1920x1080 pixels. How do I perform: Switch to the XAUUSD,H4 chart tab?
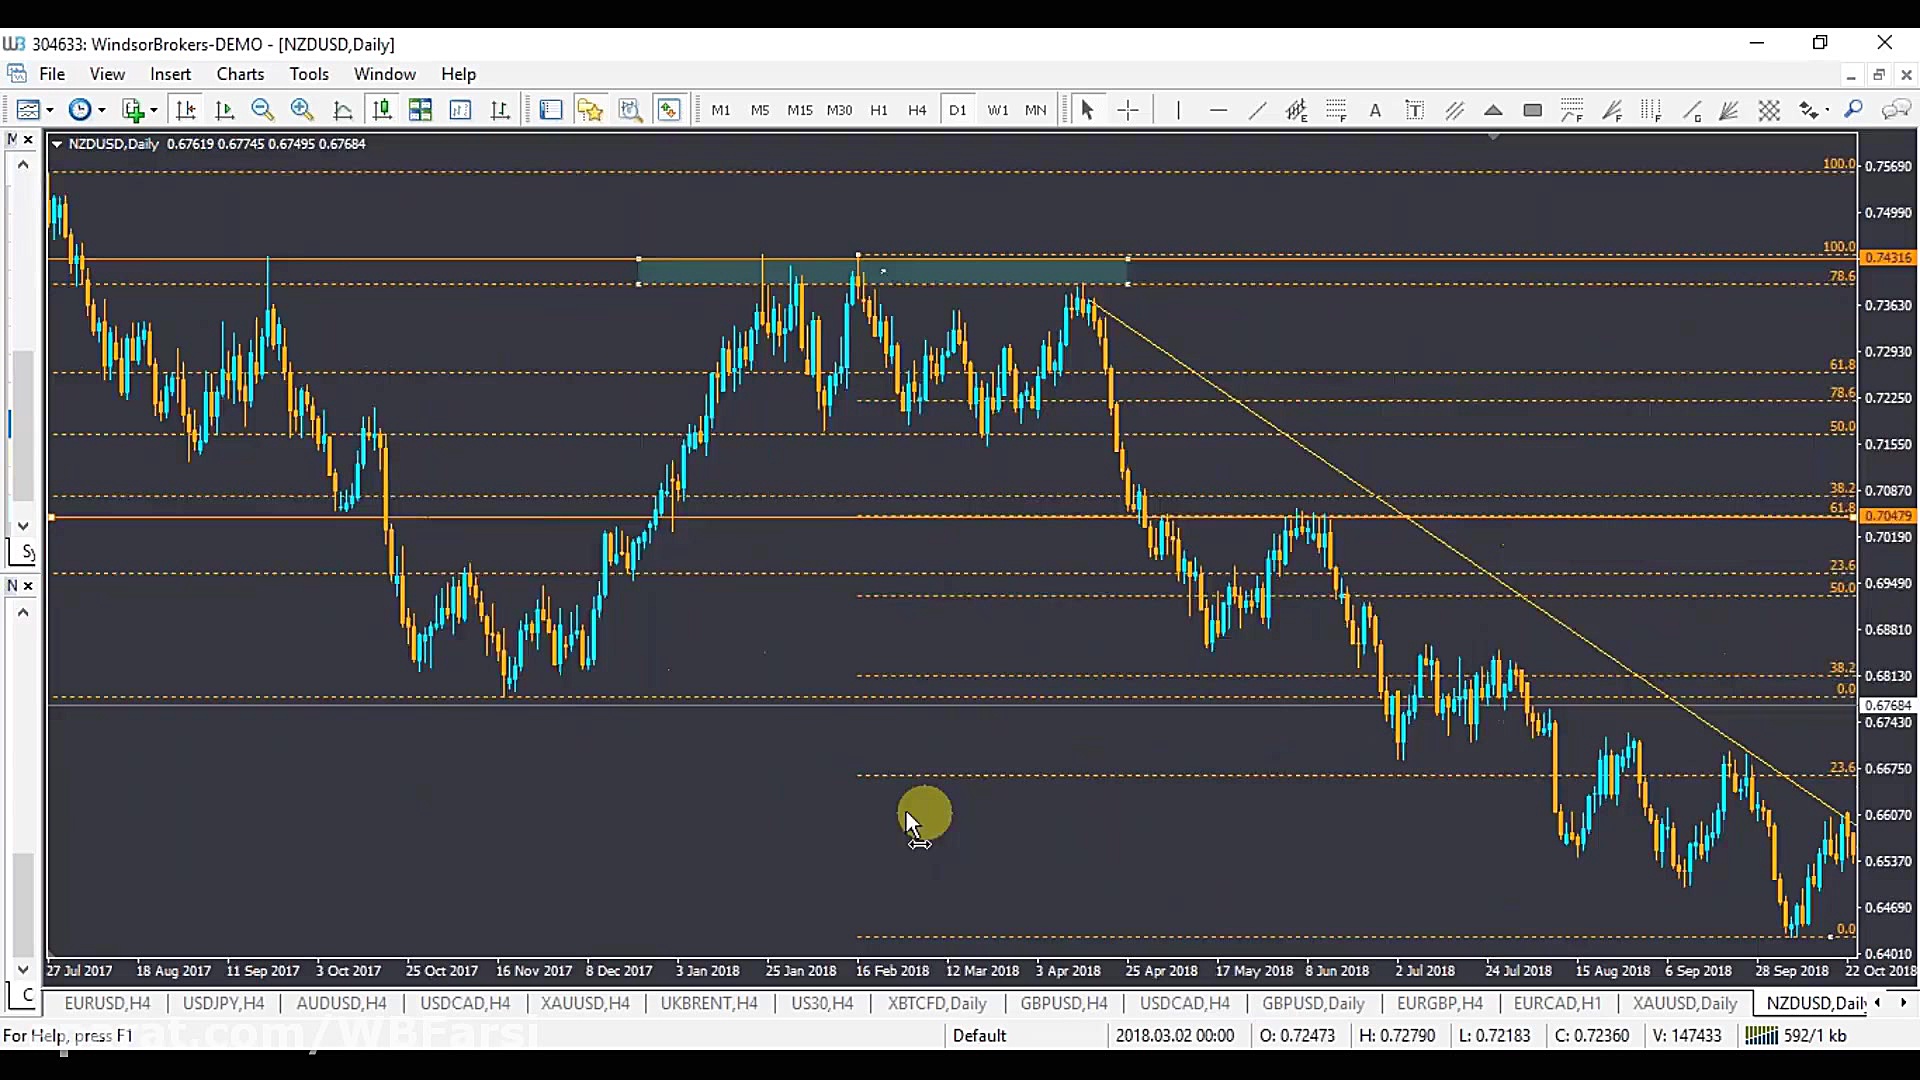click(585, 1003)
